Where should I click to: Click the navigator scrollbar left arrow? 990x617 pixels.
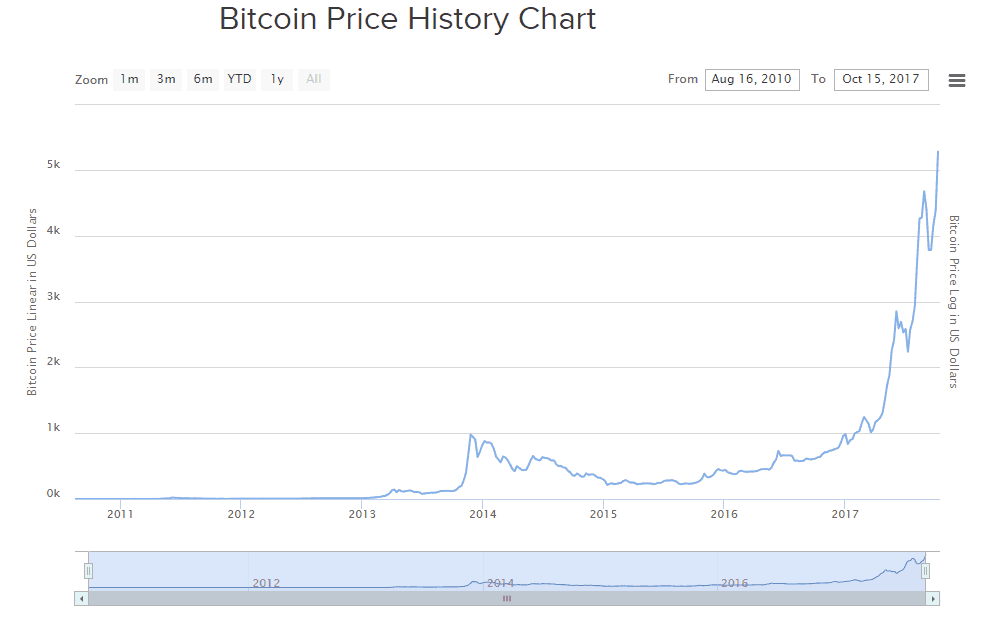81,598
